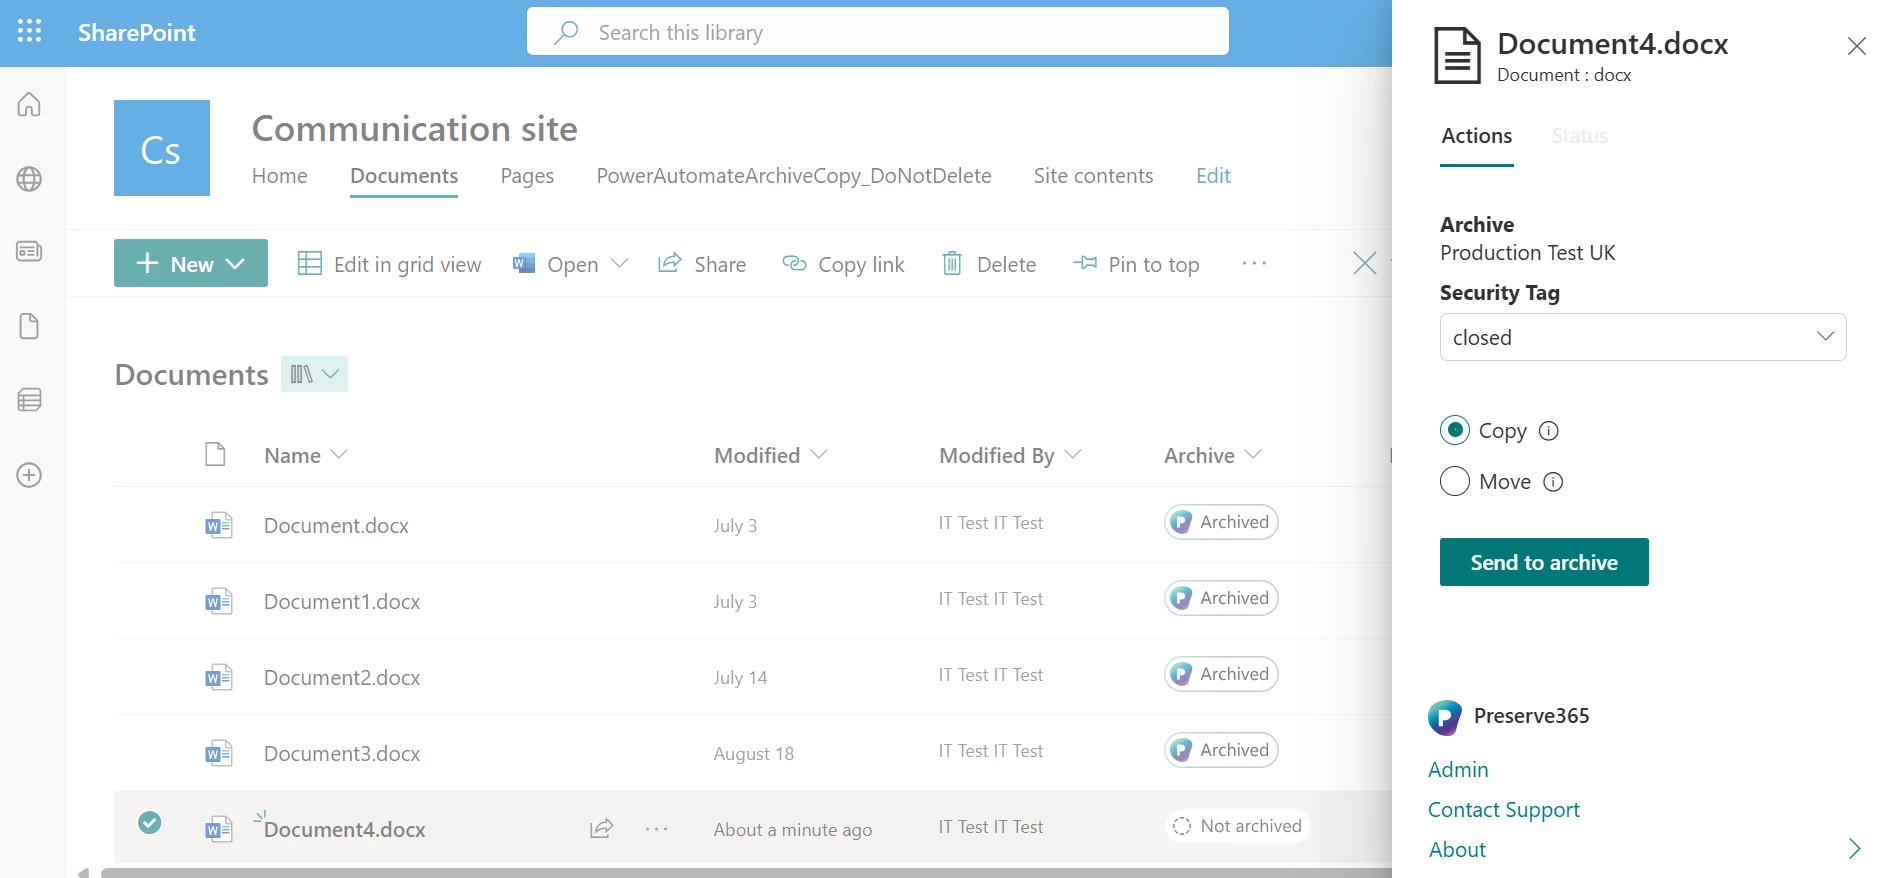This screenshot has width=1894, height=878.
Task: Click the Word icon for Document3.docx
Action: [x=218, y=753]
